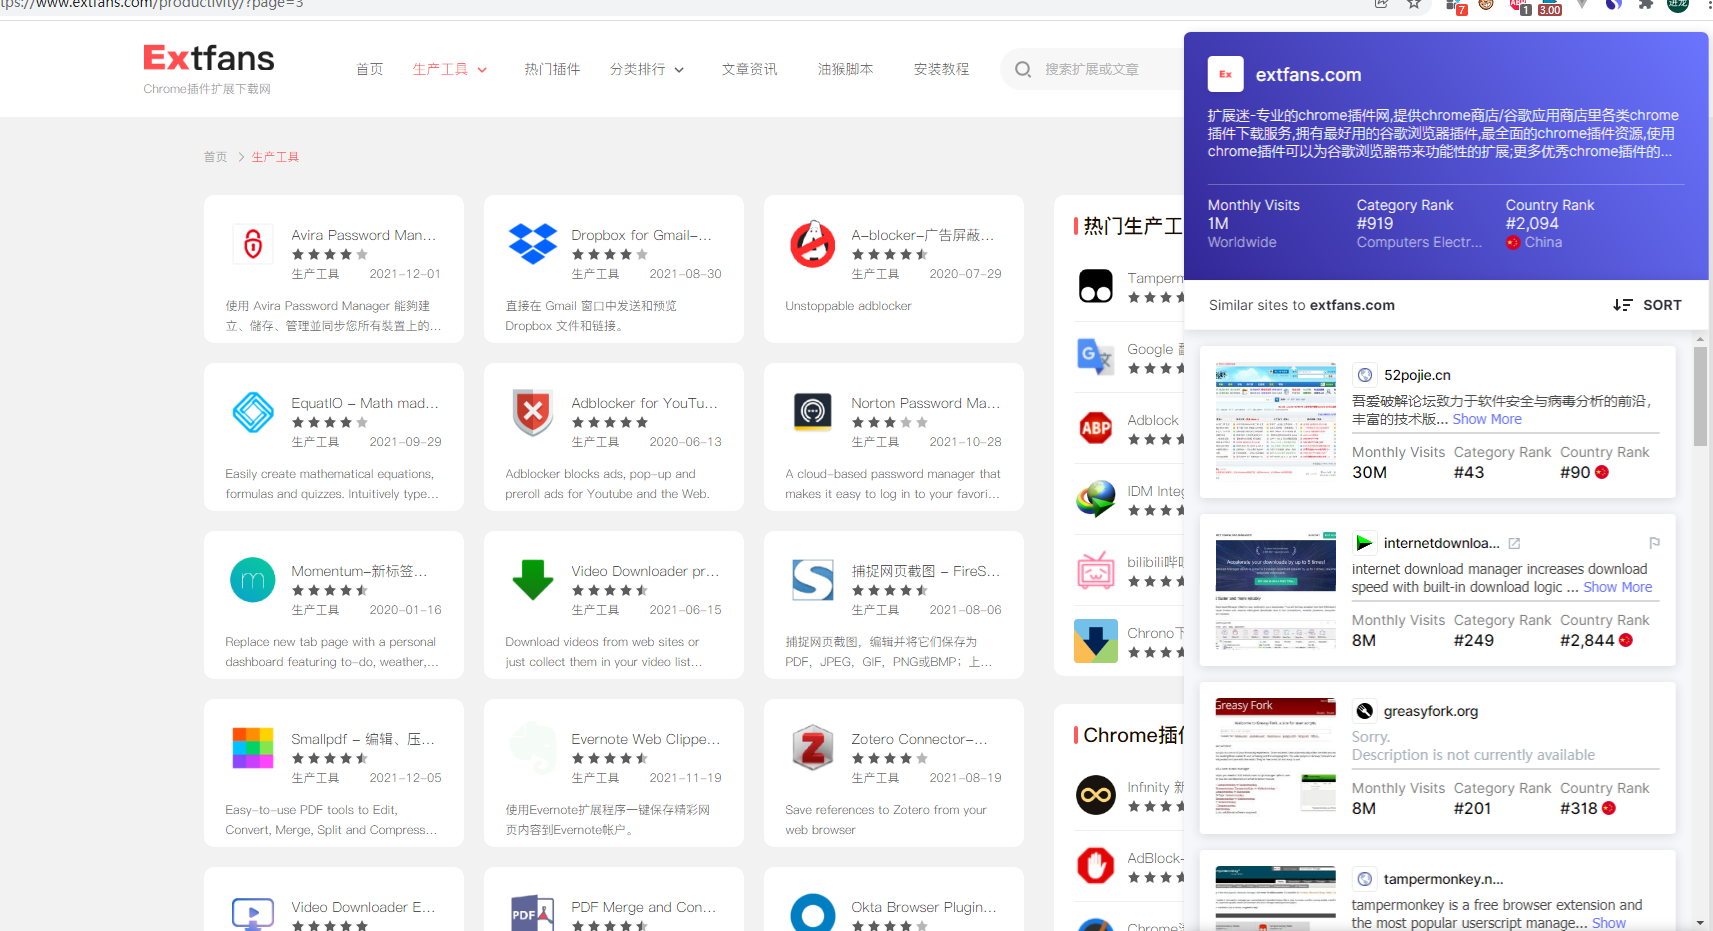The image size is (1713, 931).
Task: Open the 油猴脚本 navigation menu item
Action: click(846, 69)
